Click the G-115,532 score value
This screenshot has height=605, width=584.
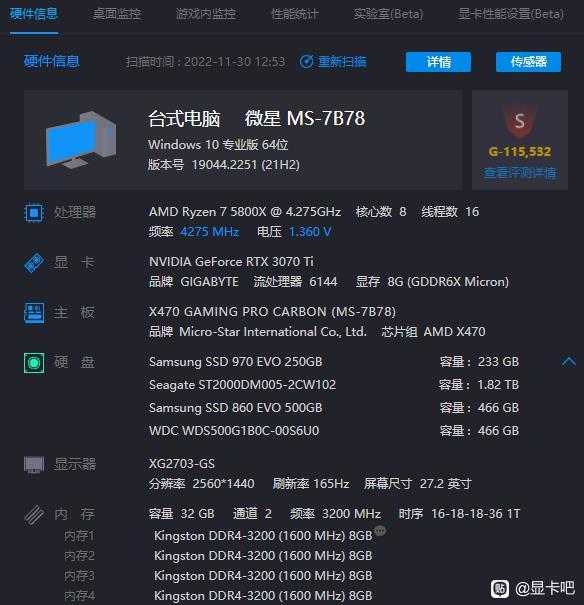(520, 152)
